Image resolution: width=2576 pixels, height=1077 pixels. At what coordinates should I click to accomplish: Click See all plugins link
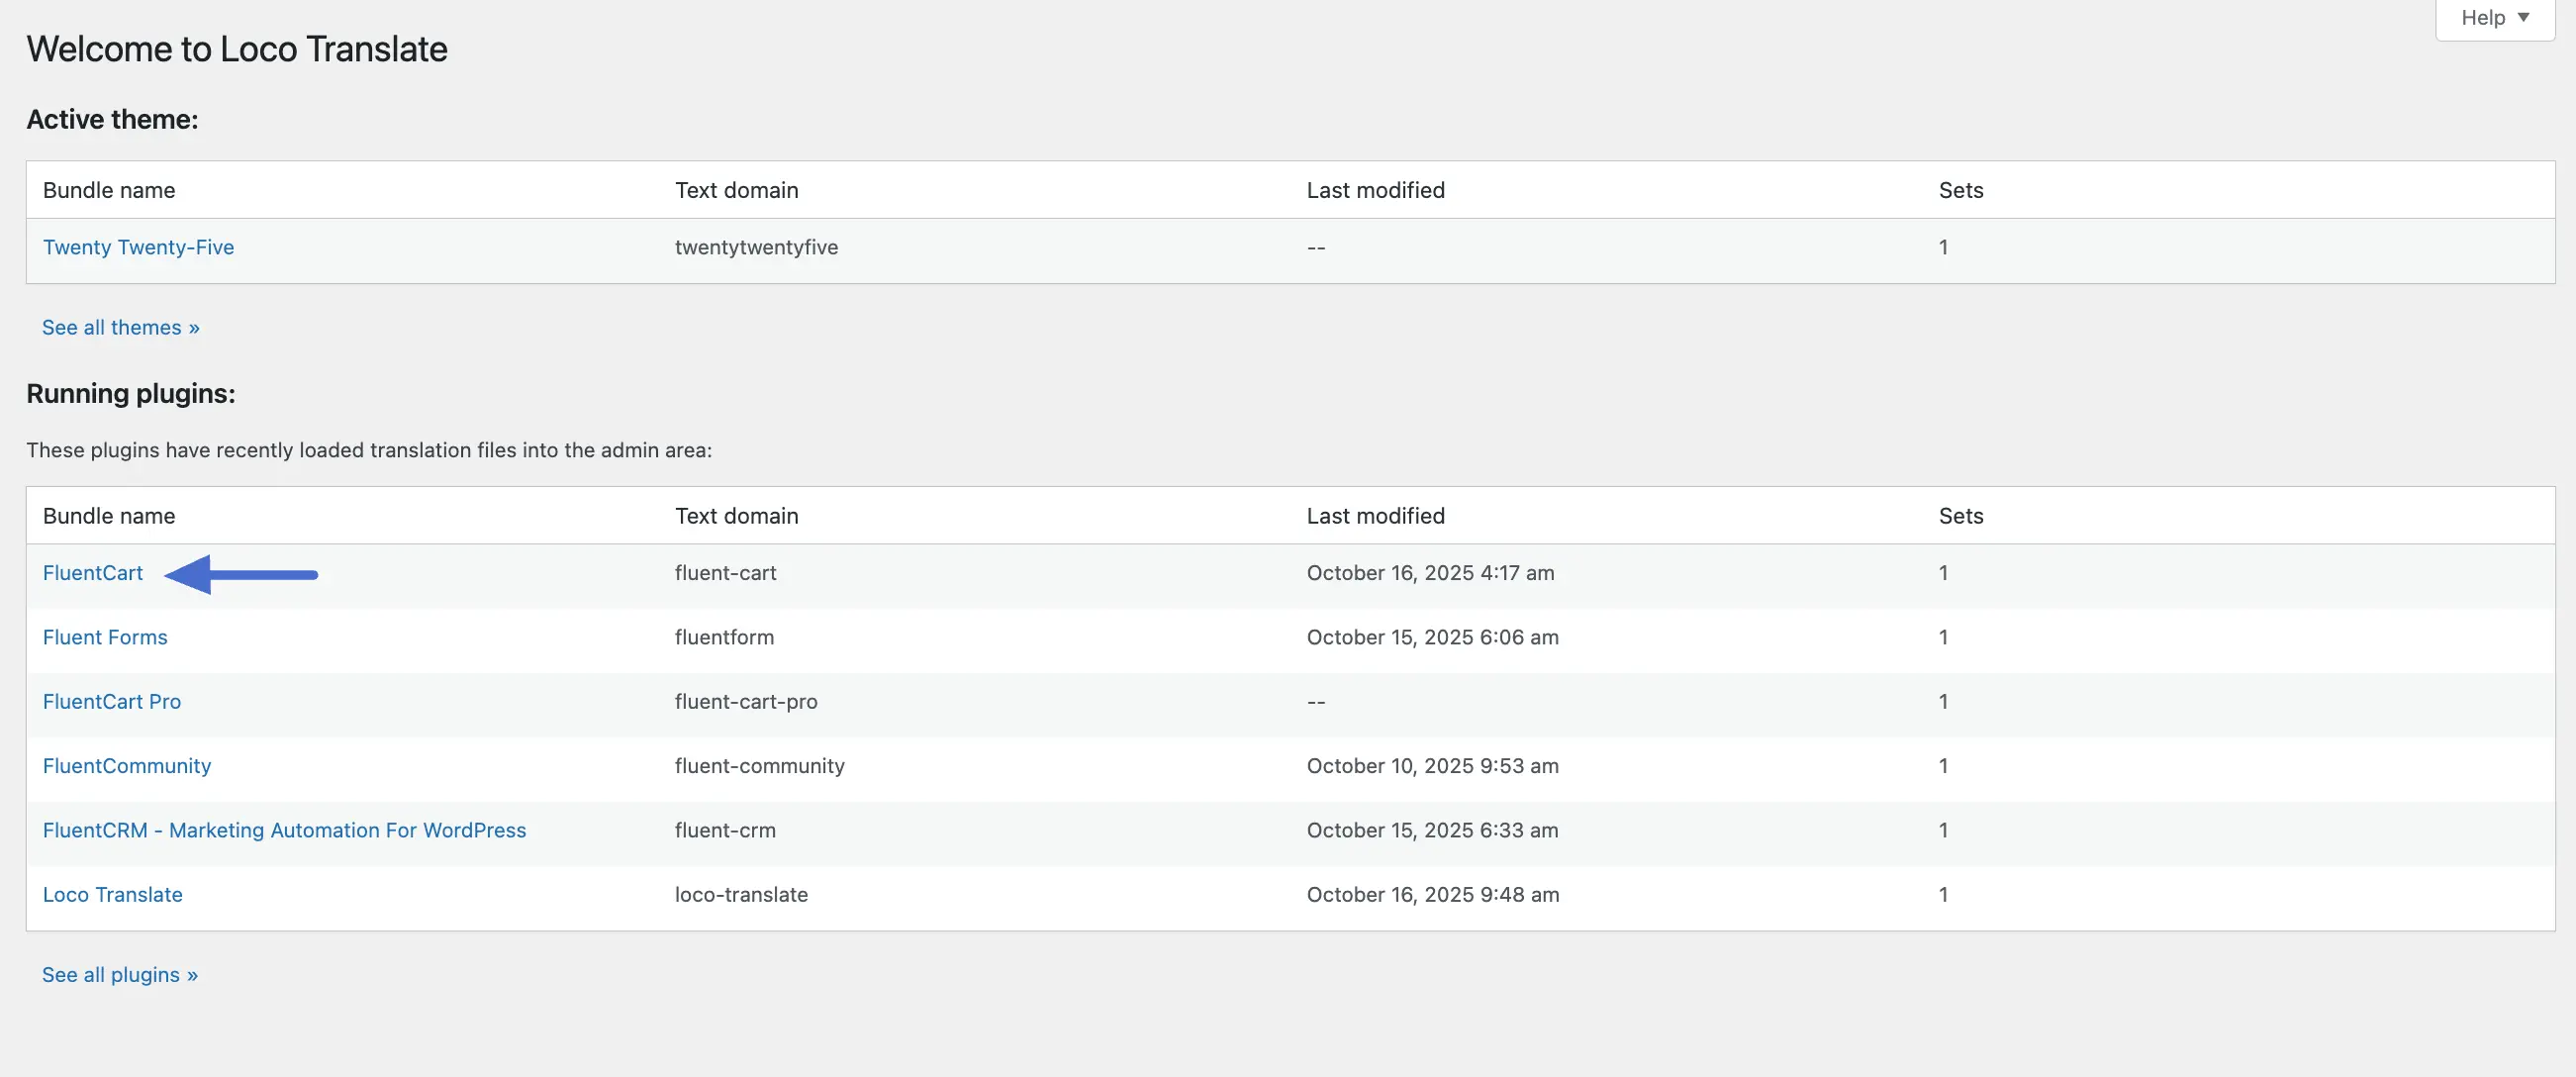point(119,975)
